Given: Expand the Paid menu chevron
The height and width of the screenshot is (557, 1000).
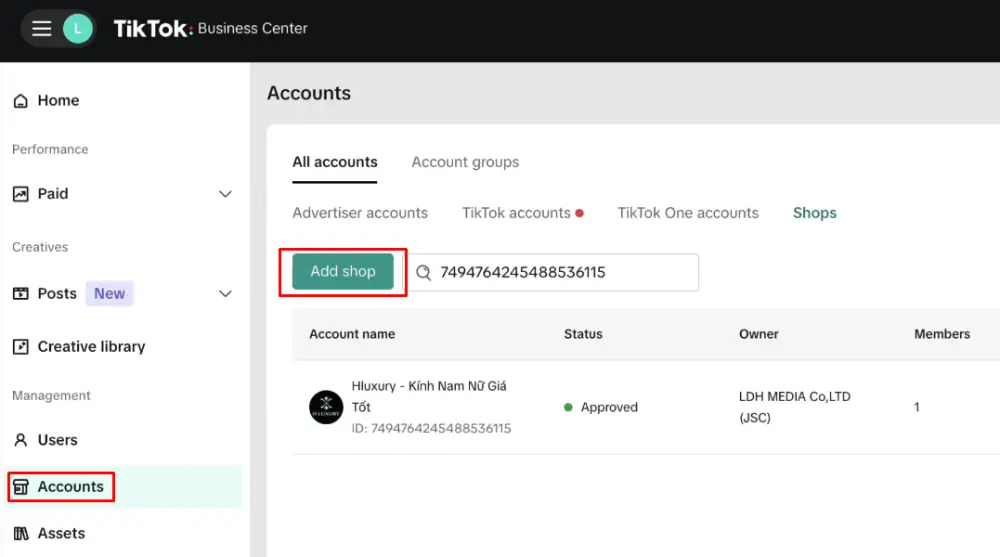Looking at the screenshot, I should click(225, 194).
